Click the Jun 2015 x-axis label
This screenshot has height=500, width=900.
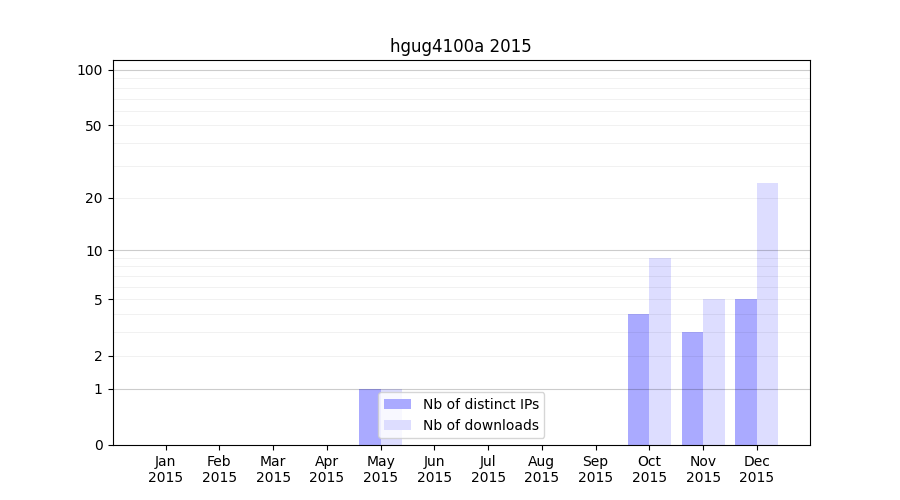[x=434, y=469]
